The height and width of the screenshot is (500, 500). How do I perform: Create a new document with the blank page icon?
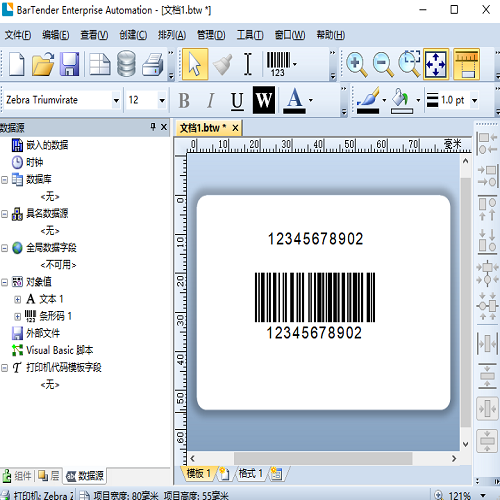click(17, 64)
